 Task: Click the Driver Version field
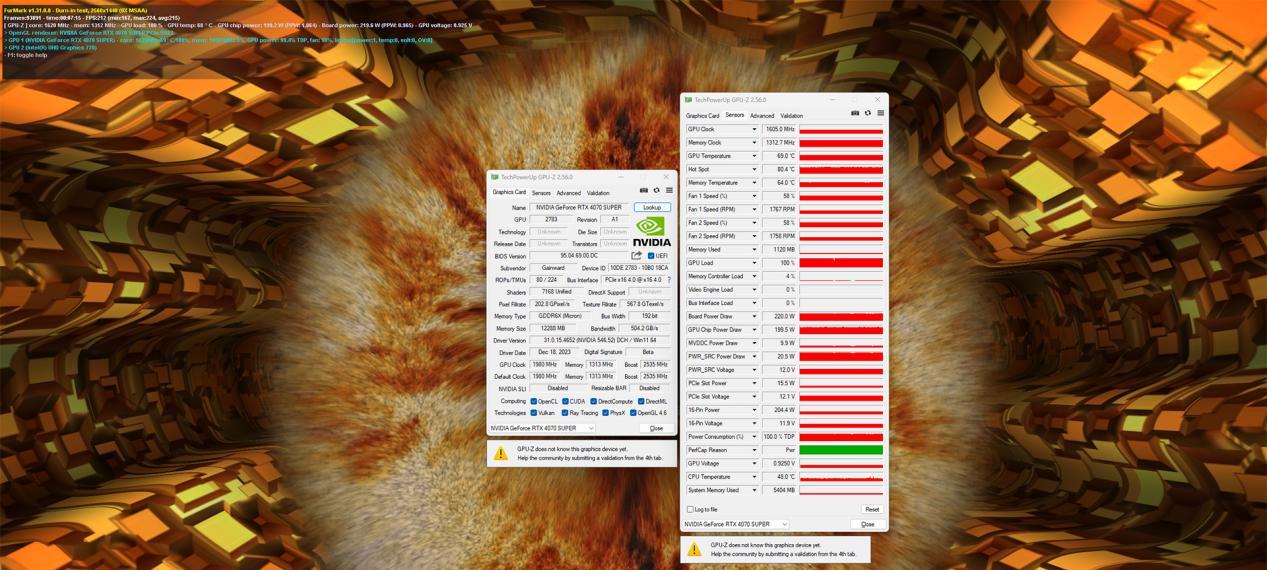coord(600,340)
